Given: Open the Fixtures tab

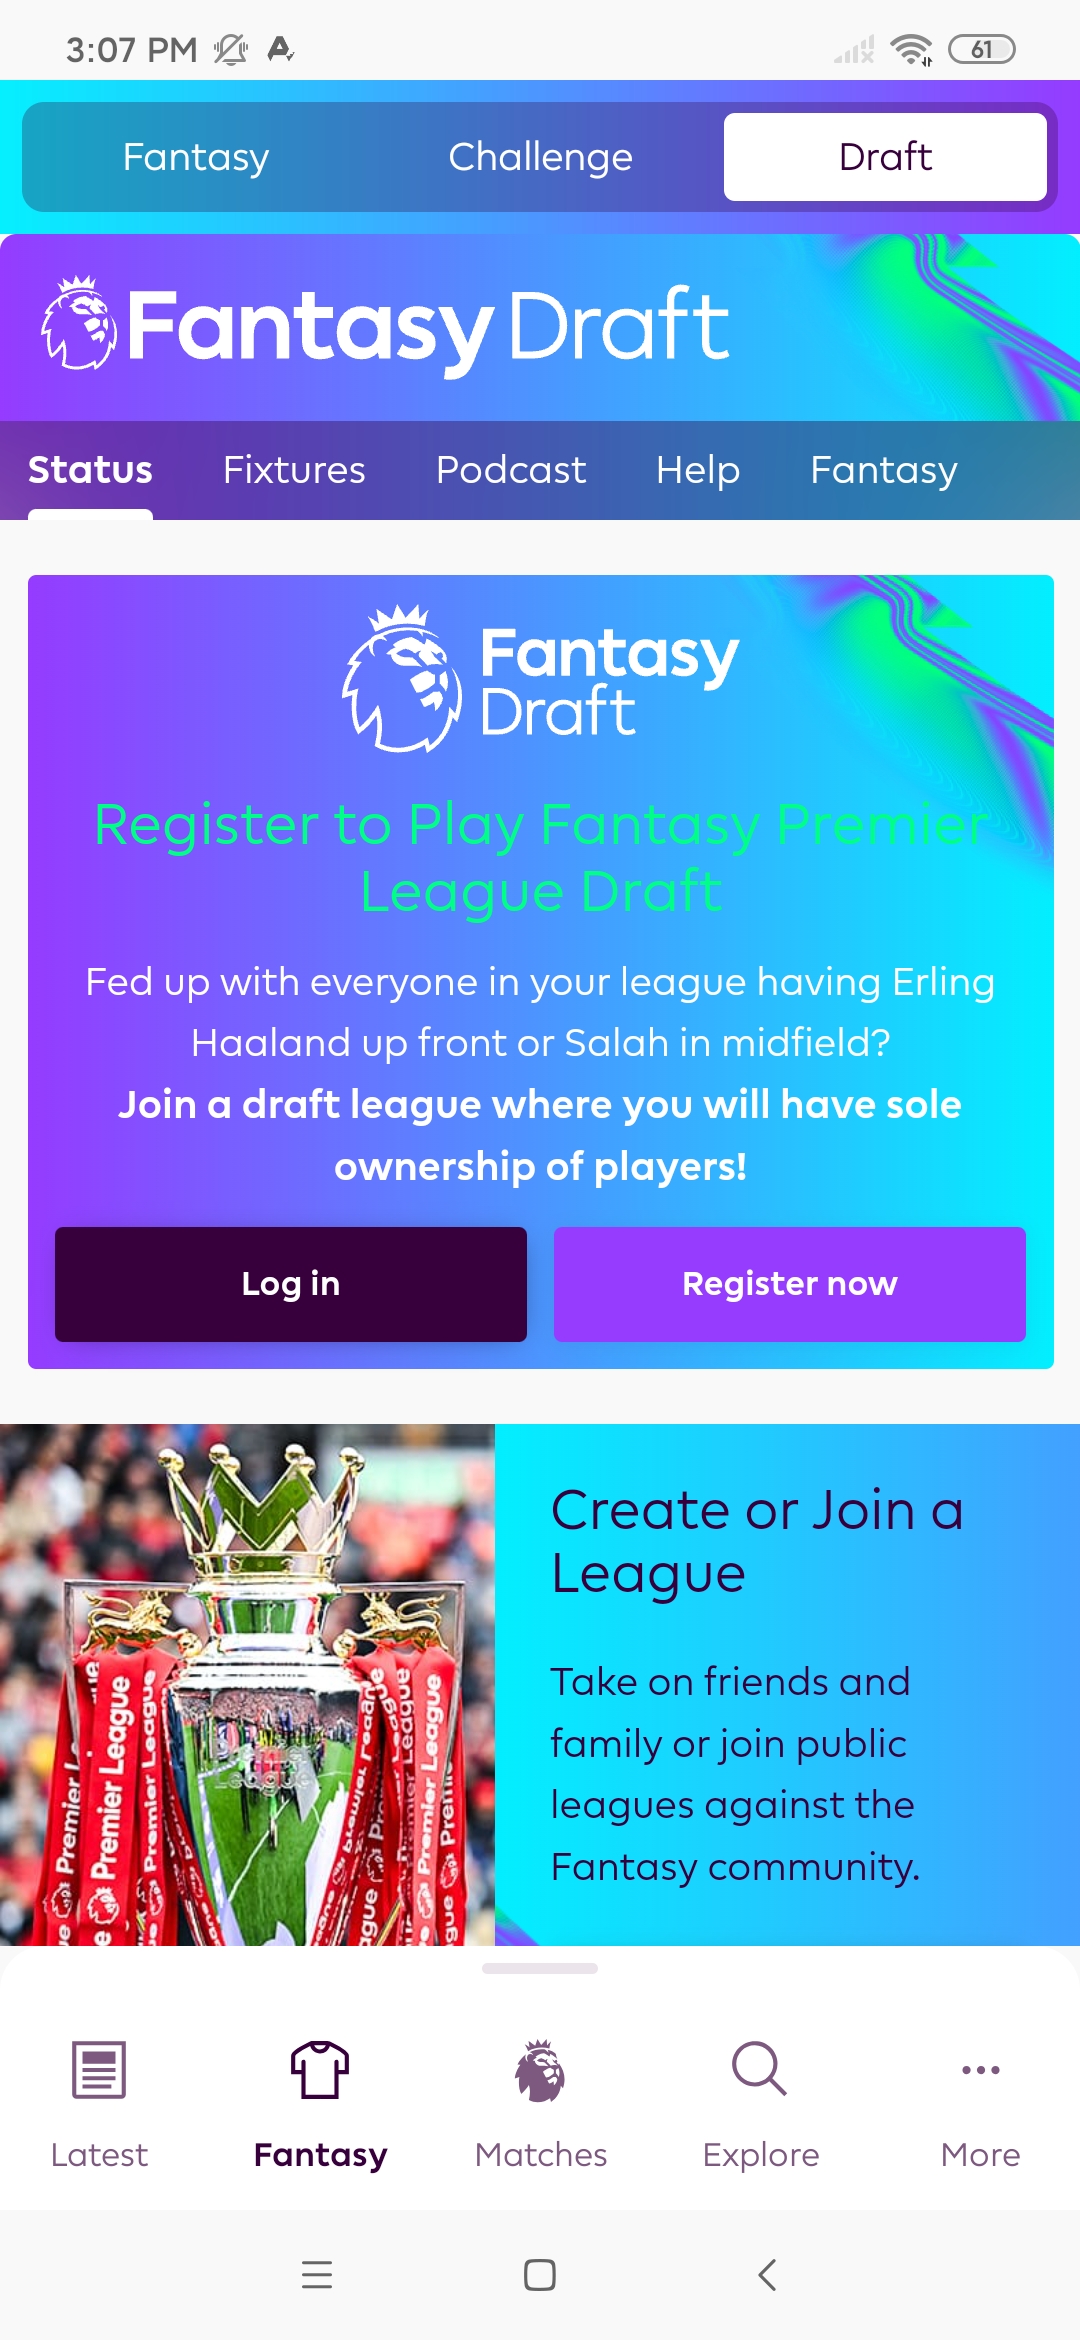Looking at the screenshot, I should 294,470.
